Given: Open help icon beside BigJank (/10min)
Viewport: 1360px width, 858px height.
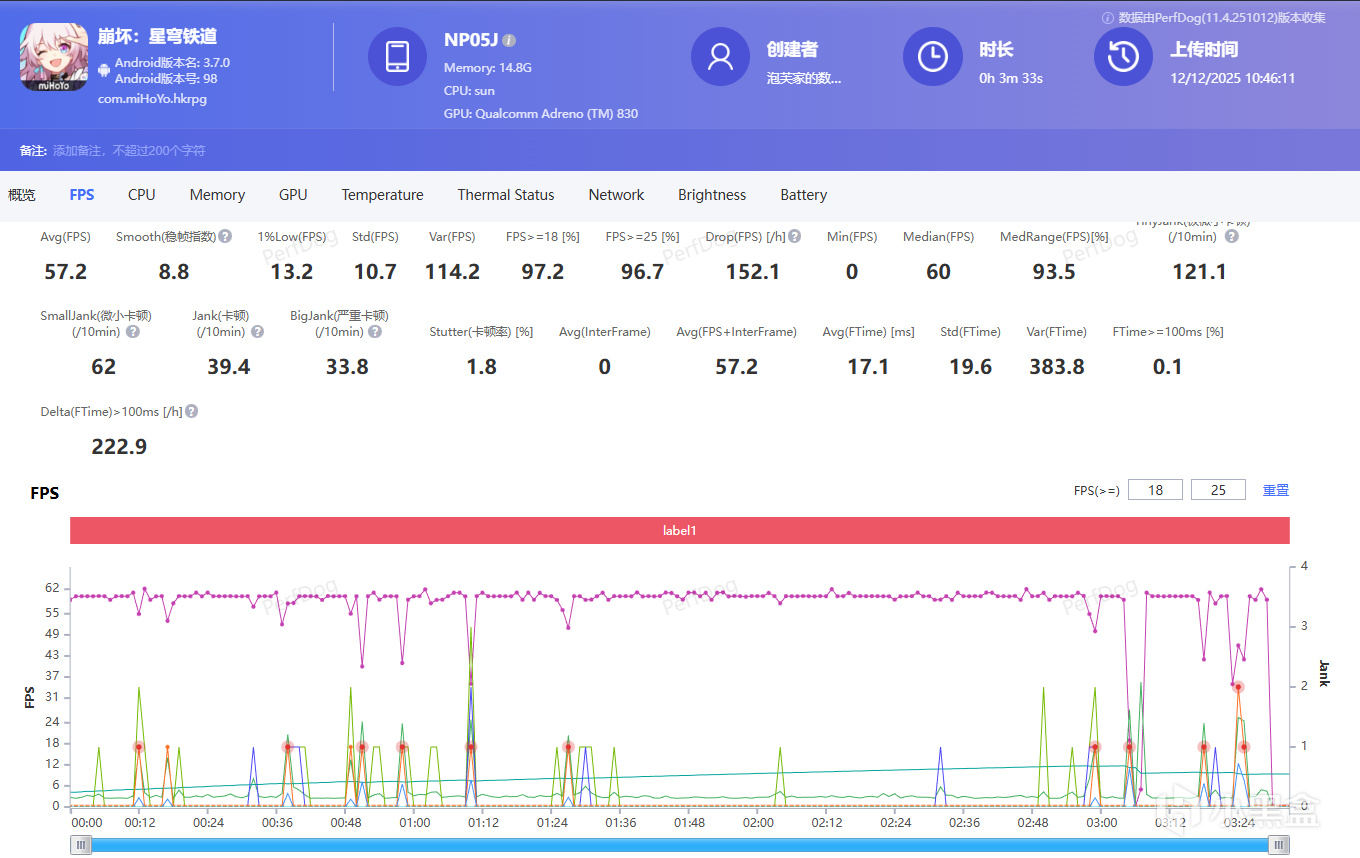Looking at the screenshot, I should point(374,332).
